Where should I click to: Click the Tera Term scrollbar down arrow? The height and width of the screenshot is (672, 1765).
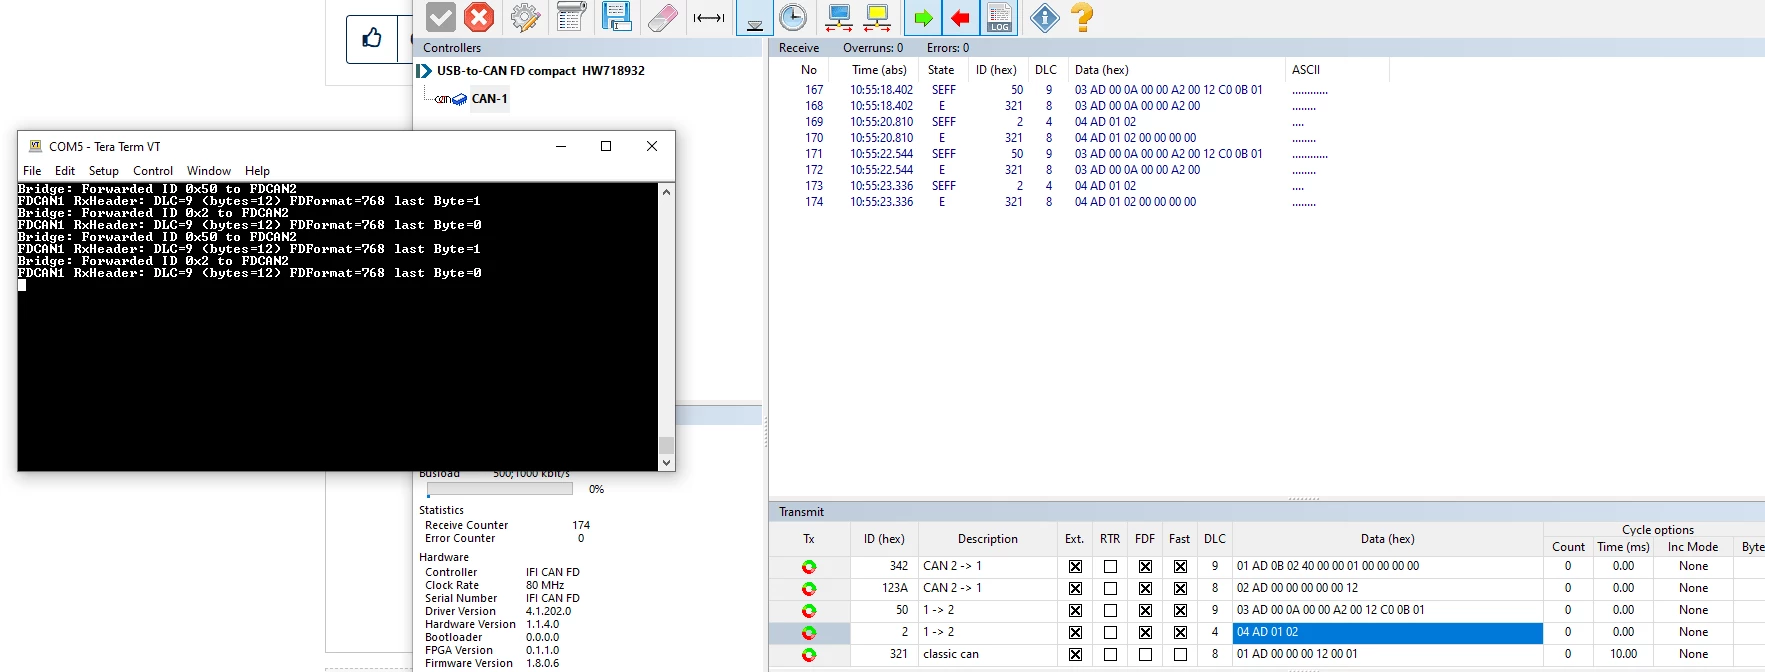tap(666, 463)
